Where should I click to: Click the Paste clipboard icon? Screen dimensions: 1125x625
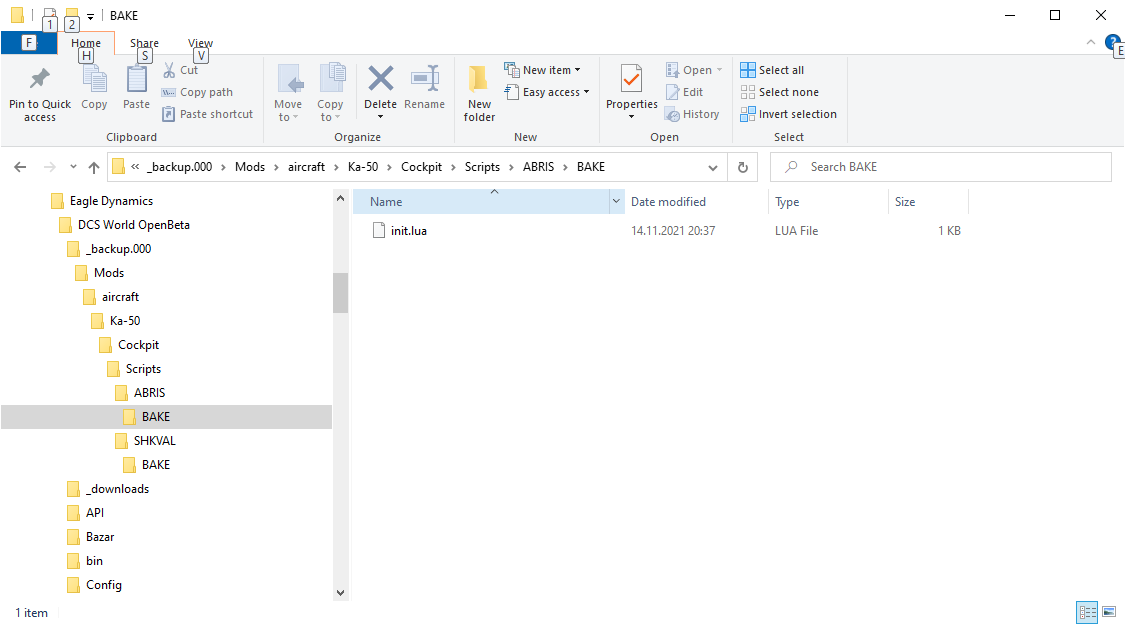(x=136, y=79)
